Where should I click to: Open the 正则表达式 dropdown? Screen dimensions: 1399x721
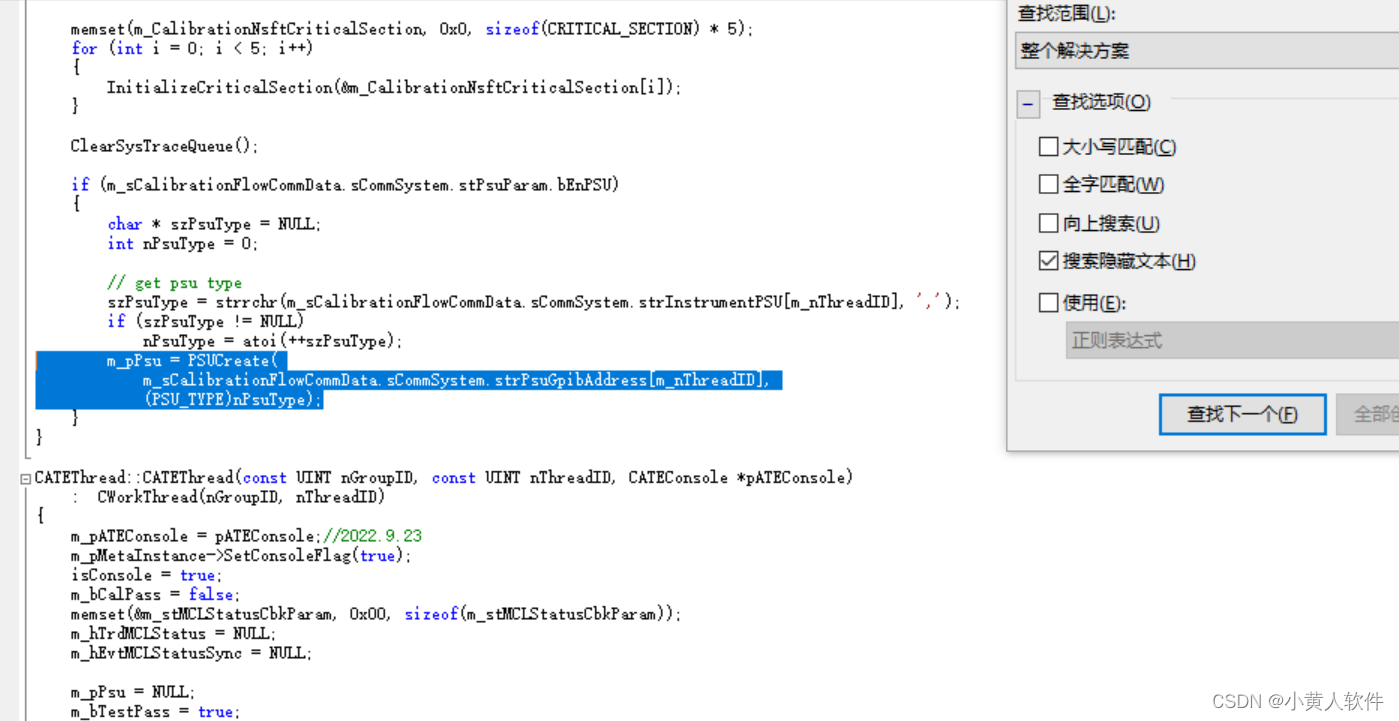[1232, 340]
